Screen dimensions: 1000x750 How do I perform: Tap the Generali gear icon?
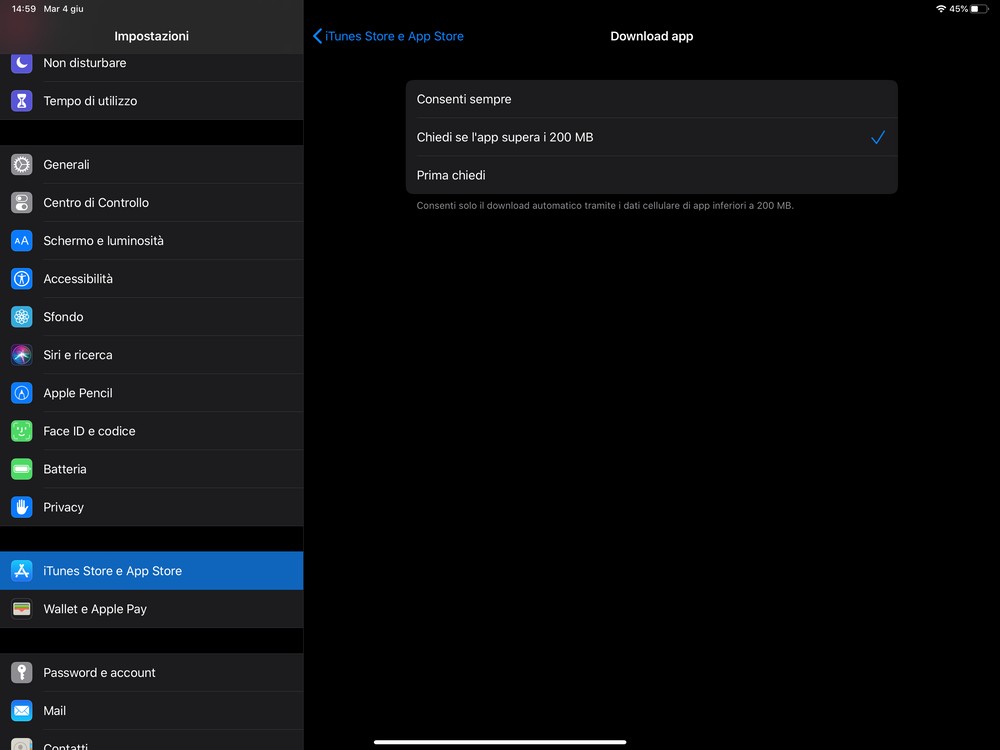[22, 165]
